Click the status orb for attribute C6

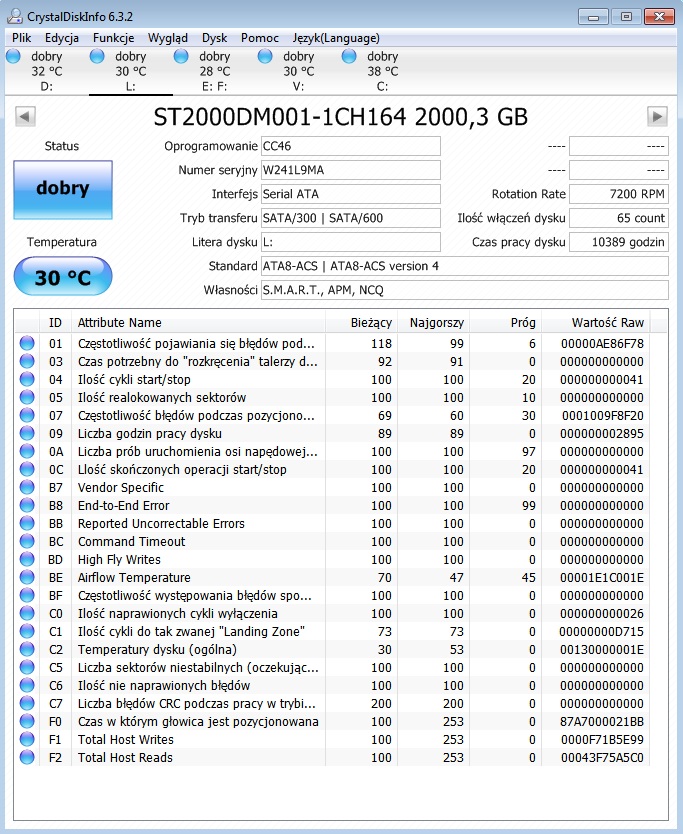(x=27, y=685)
